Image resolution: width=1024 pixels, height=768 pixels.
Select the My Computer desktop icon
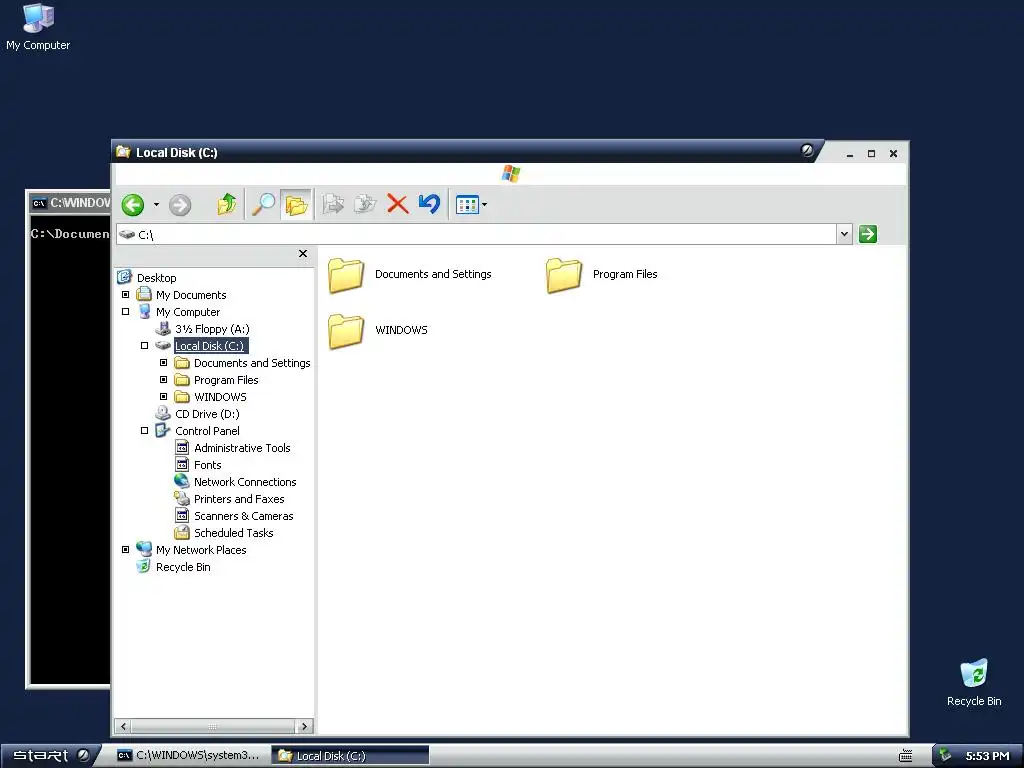[38, 27]
